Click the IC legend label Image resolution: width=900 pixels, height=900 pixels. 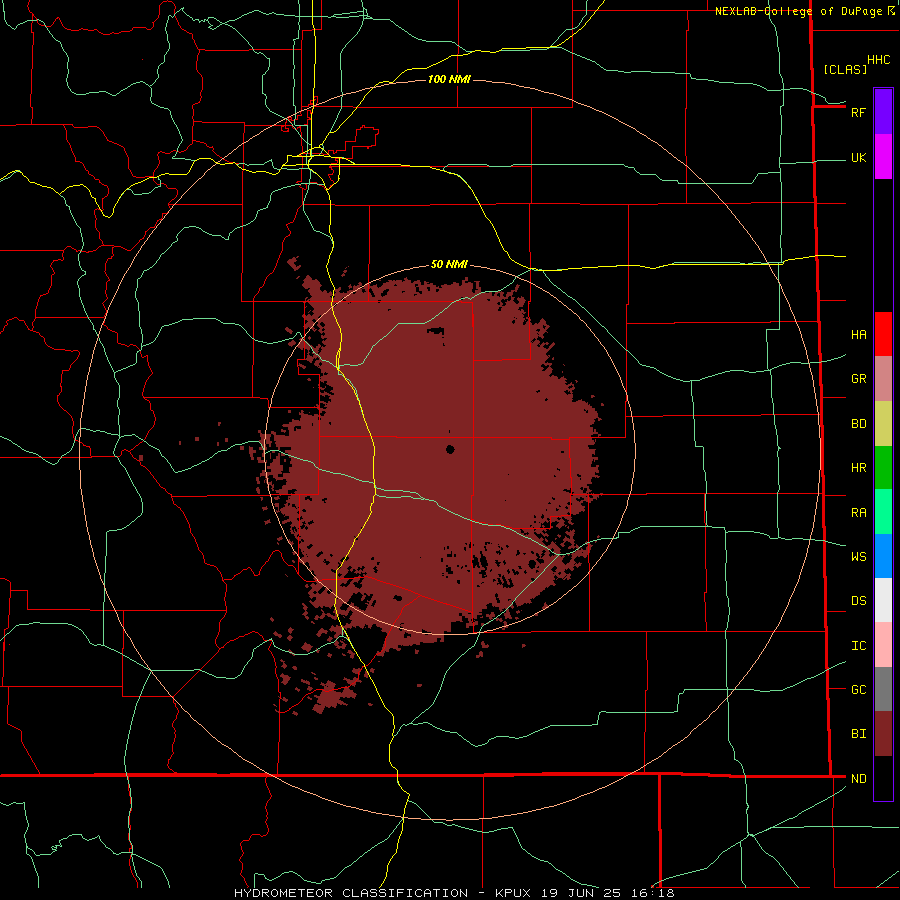tap(858, 646)
